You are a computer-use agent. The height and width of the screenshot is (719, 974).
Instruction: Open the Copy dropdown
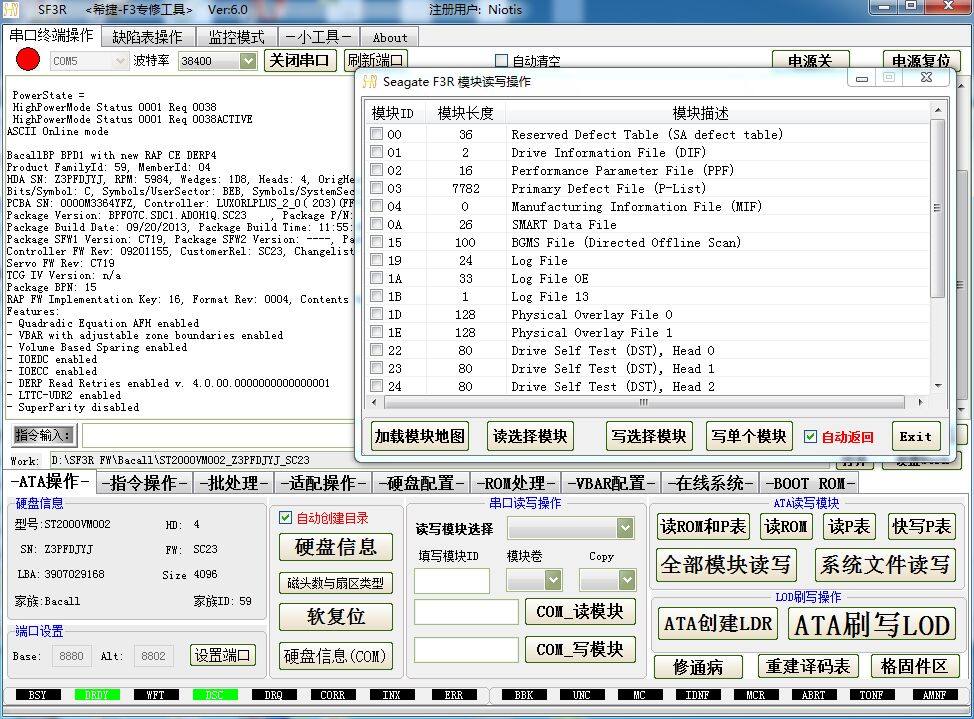(x=627, y=580)
